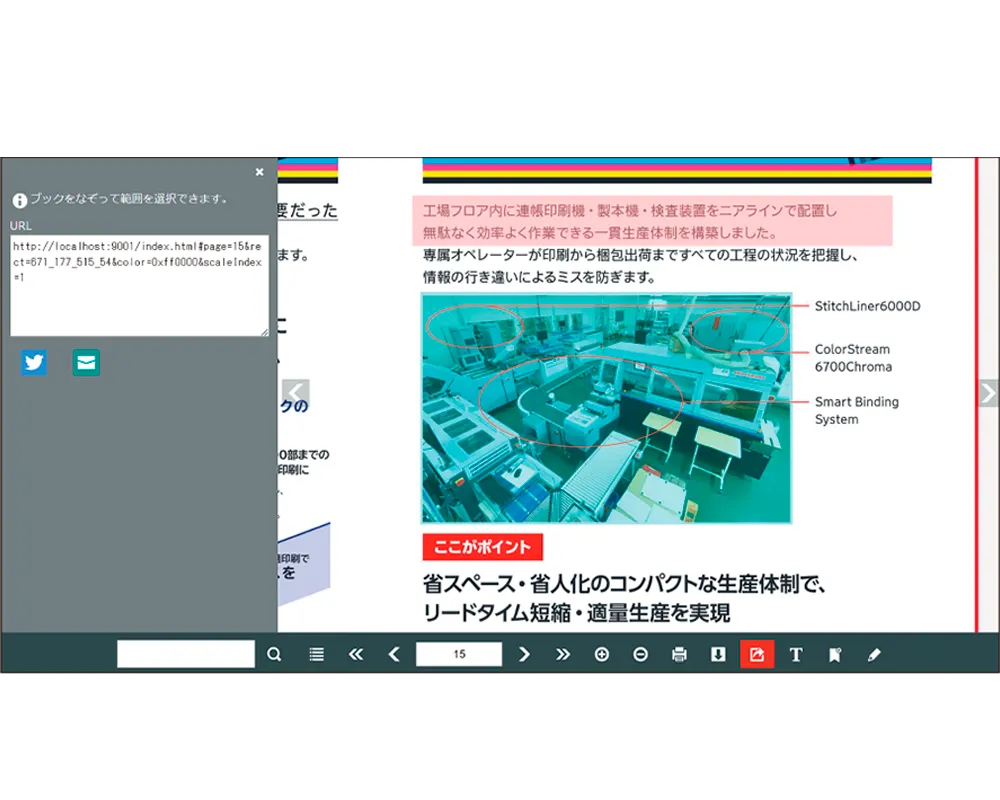1000x800 pixels.
Task: Click the page number field showing 15
Action: click(x=459, y=655)
